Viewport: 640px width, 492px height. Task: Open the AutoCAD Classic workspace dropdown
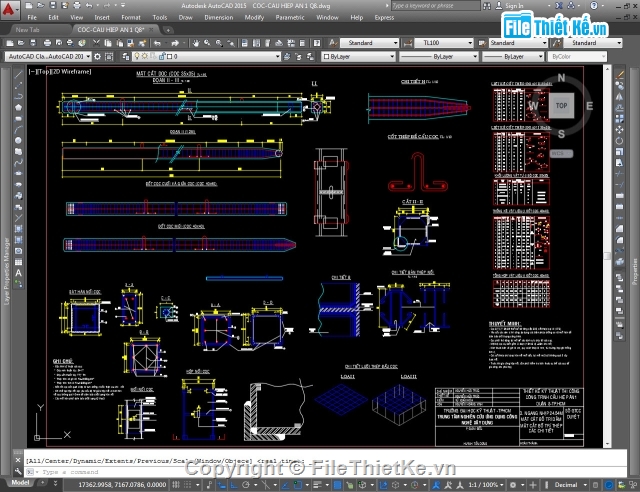48,57
